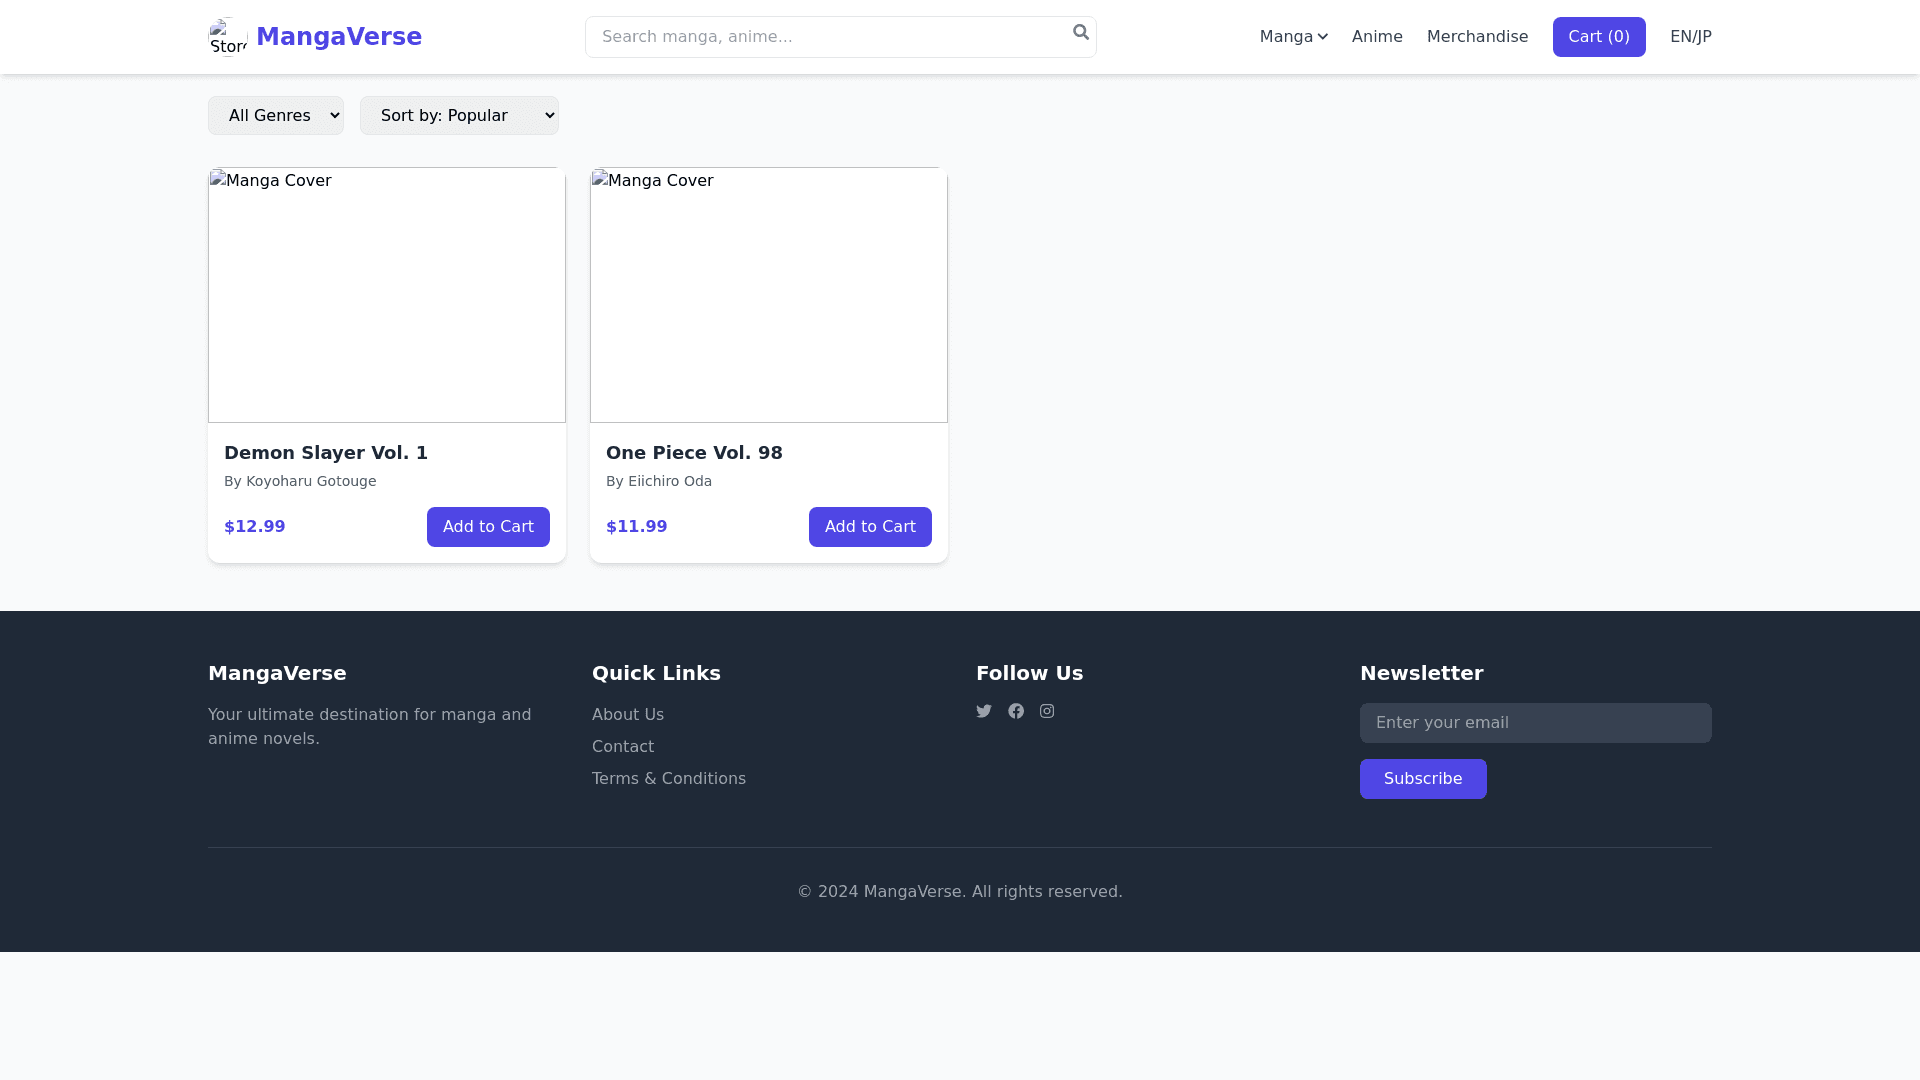This screenshot has height=1080, width=1920.
Task: Open the All Genres dropdown
Action: pyautogui.click(x=276, y=116)
